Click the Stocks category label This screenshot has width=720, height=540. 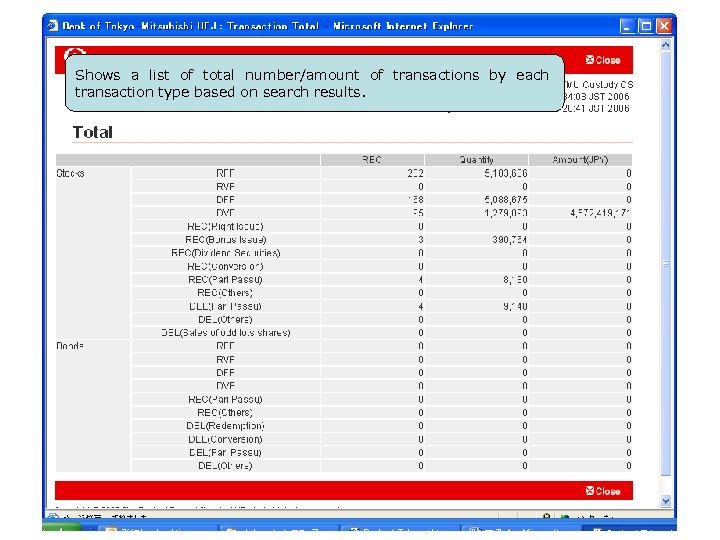pos(70,173)
